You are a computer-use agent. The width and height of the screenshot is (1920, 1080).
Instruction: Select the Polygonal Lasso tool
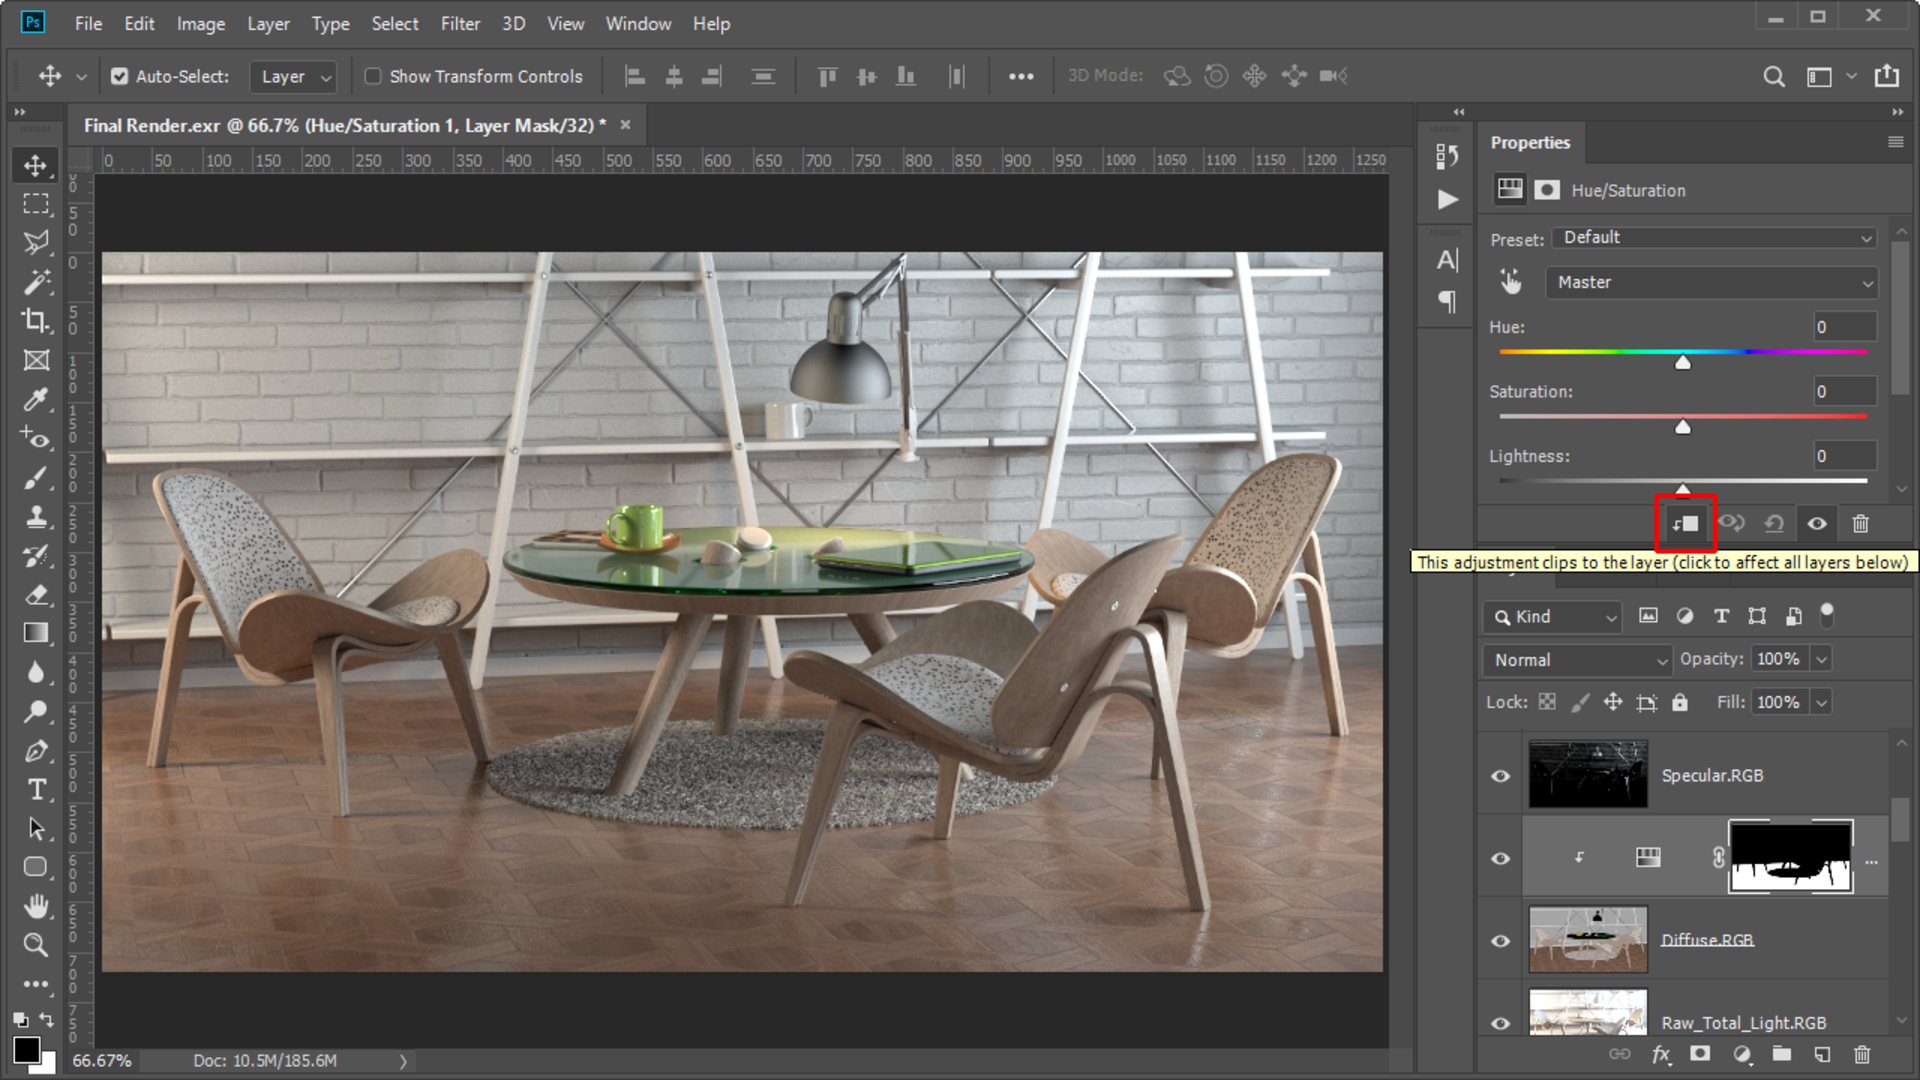36,243
